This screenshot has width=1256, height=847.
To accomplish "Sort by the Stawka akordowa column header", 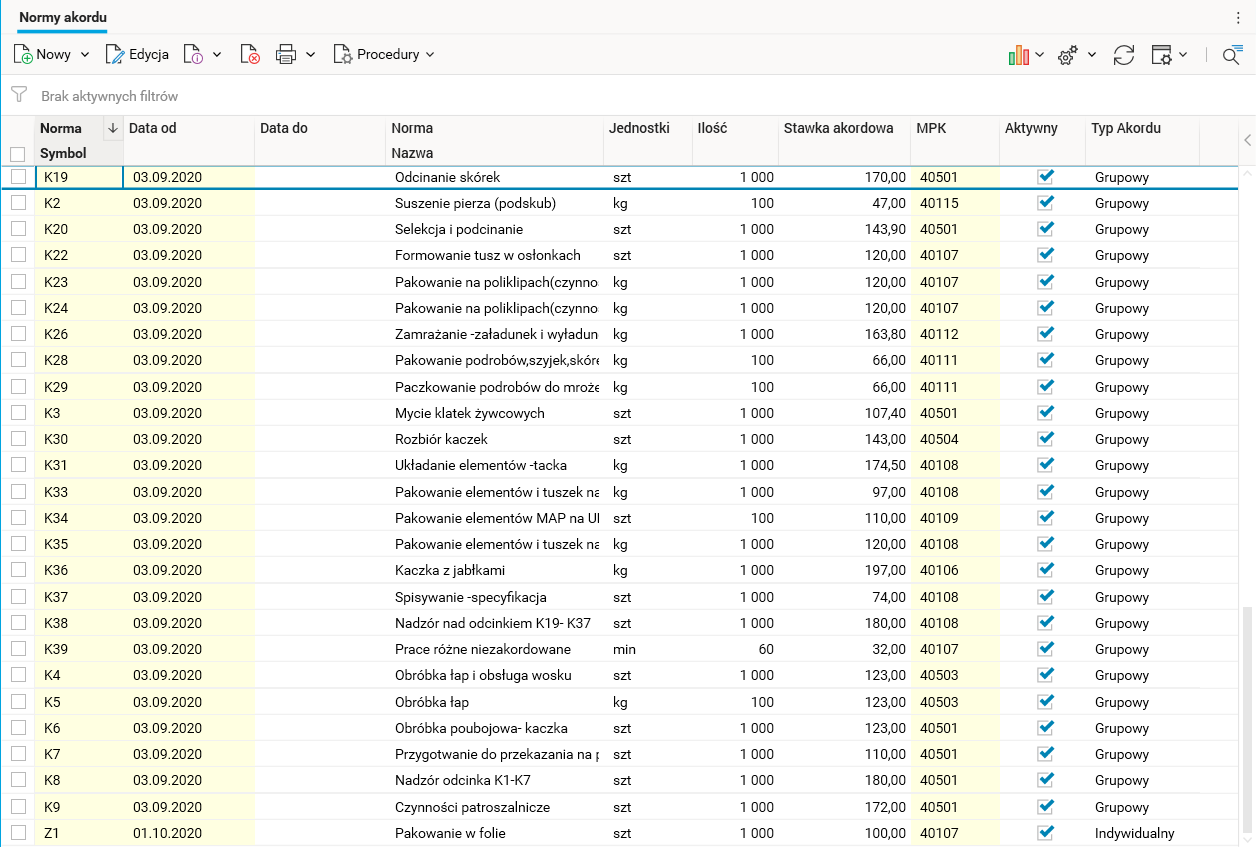I will (x=838, y=128).
